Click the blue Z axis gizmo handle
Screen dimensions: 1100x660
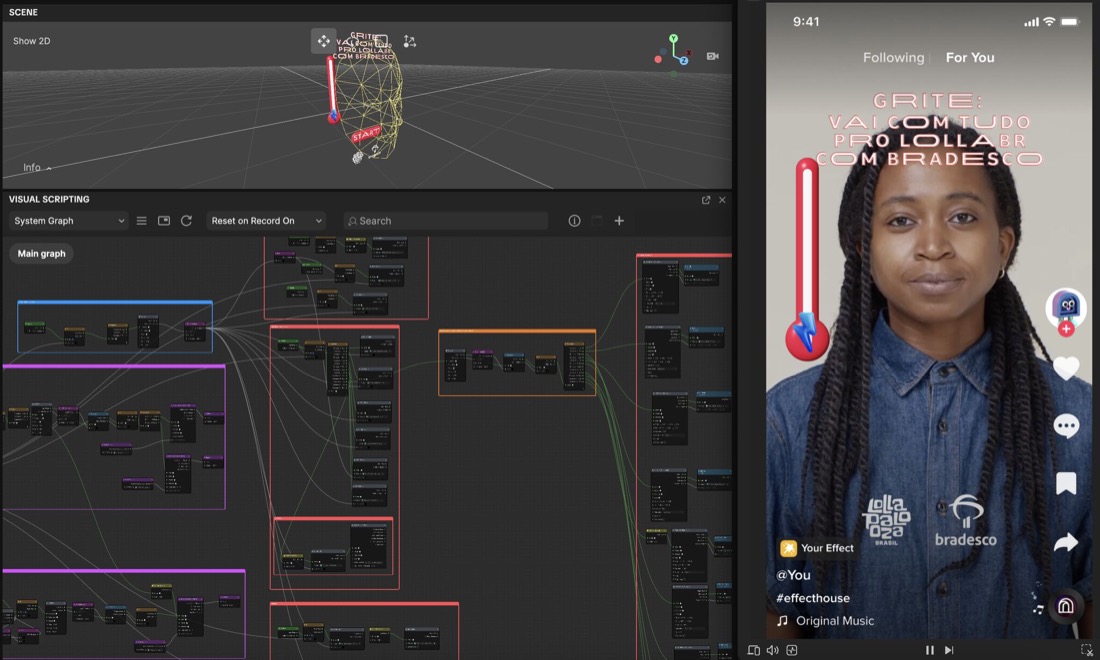click(x=683, y=61)
